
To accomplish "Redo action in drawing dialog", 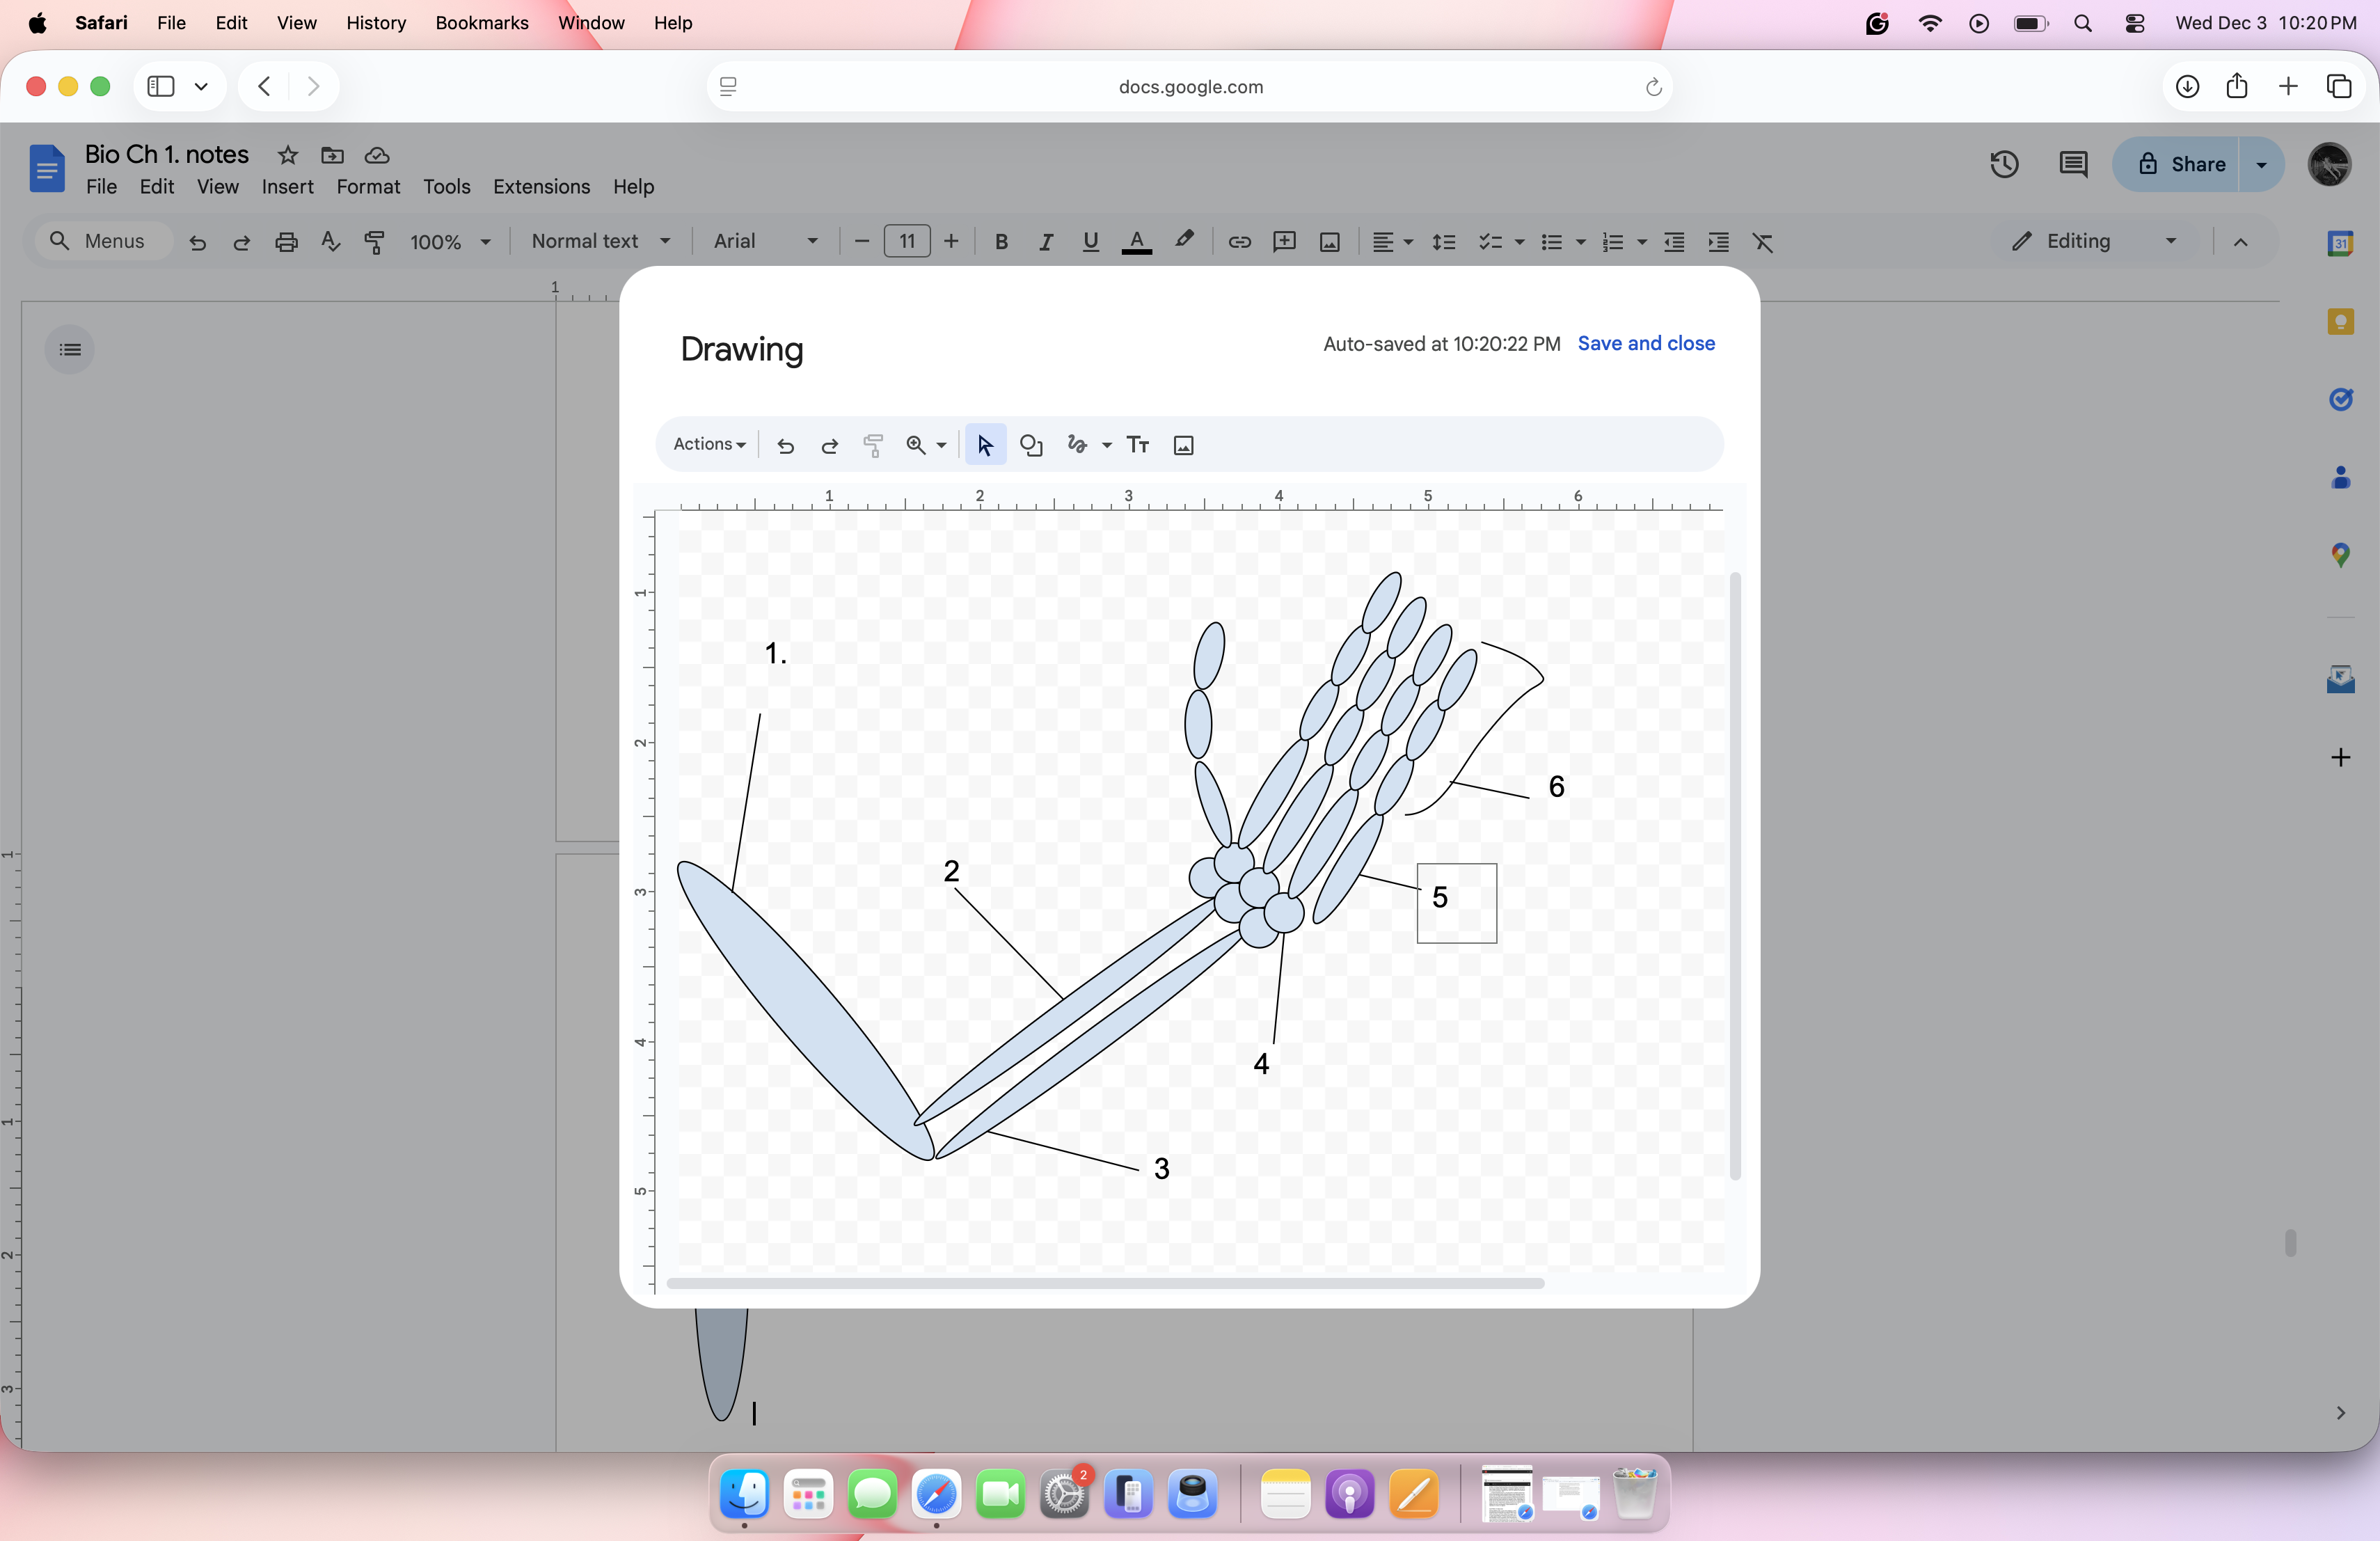I will click(829, 445).
